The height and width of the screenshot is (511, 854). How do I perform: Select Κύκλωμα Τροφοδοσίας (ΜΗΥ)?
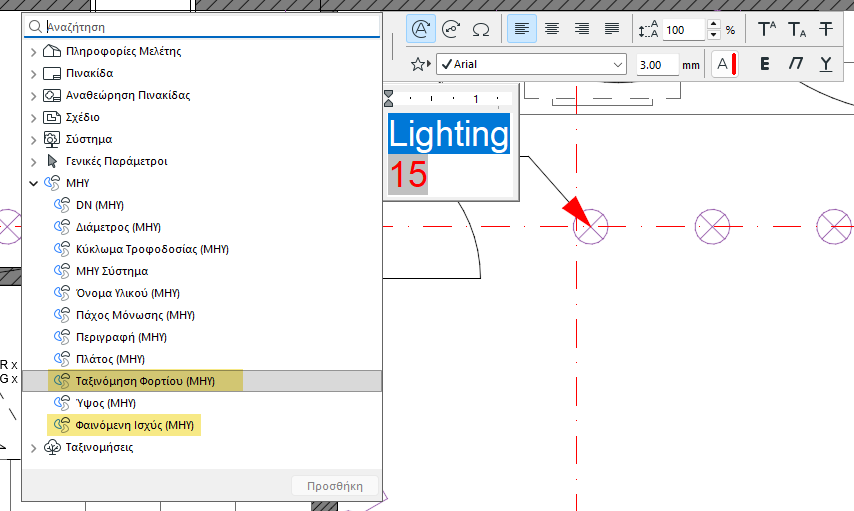click(x=202, y=249)
